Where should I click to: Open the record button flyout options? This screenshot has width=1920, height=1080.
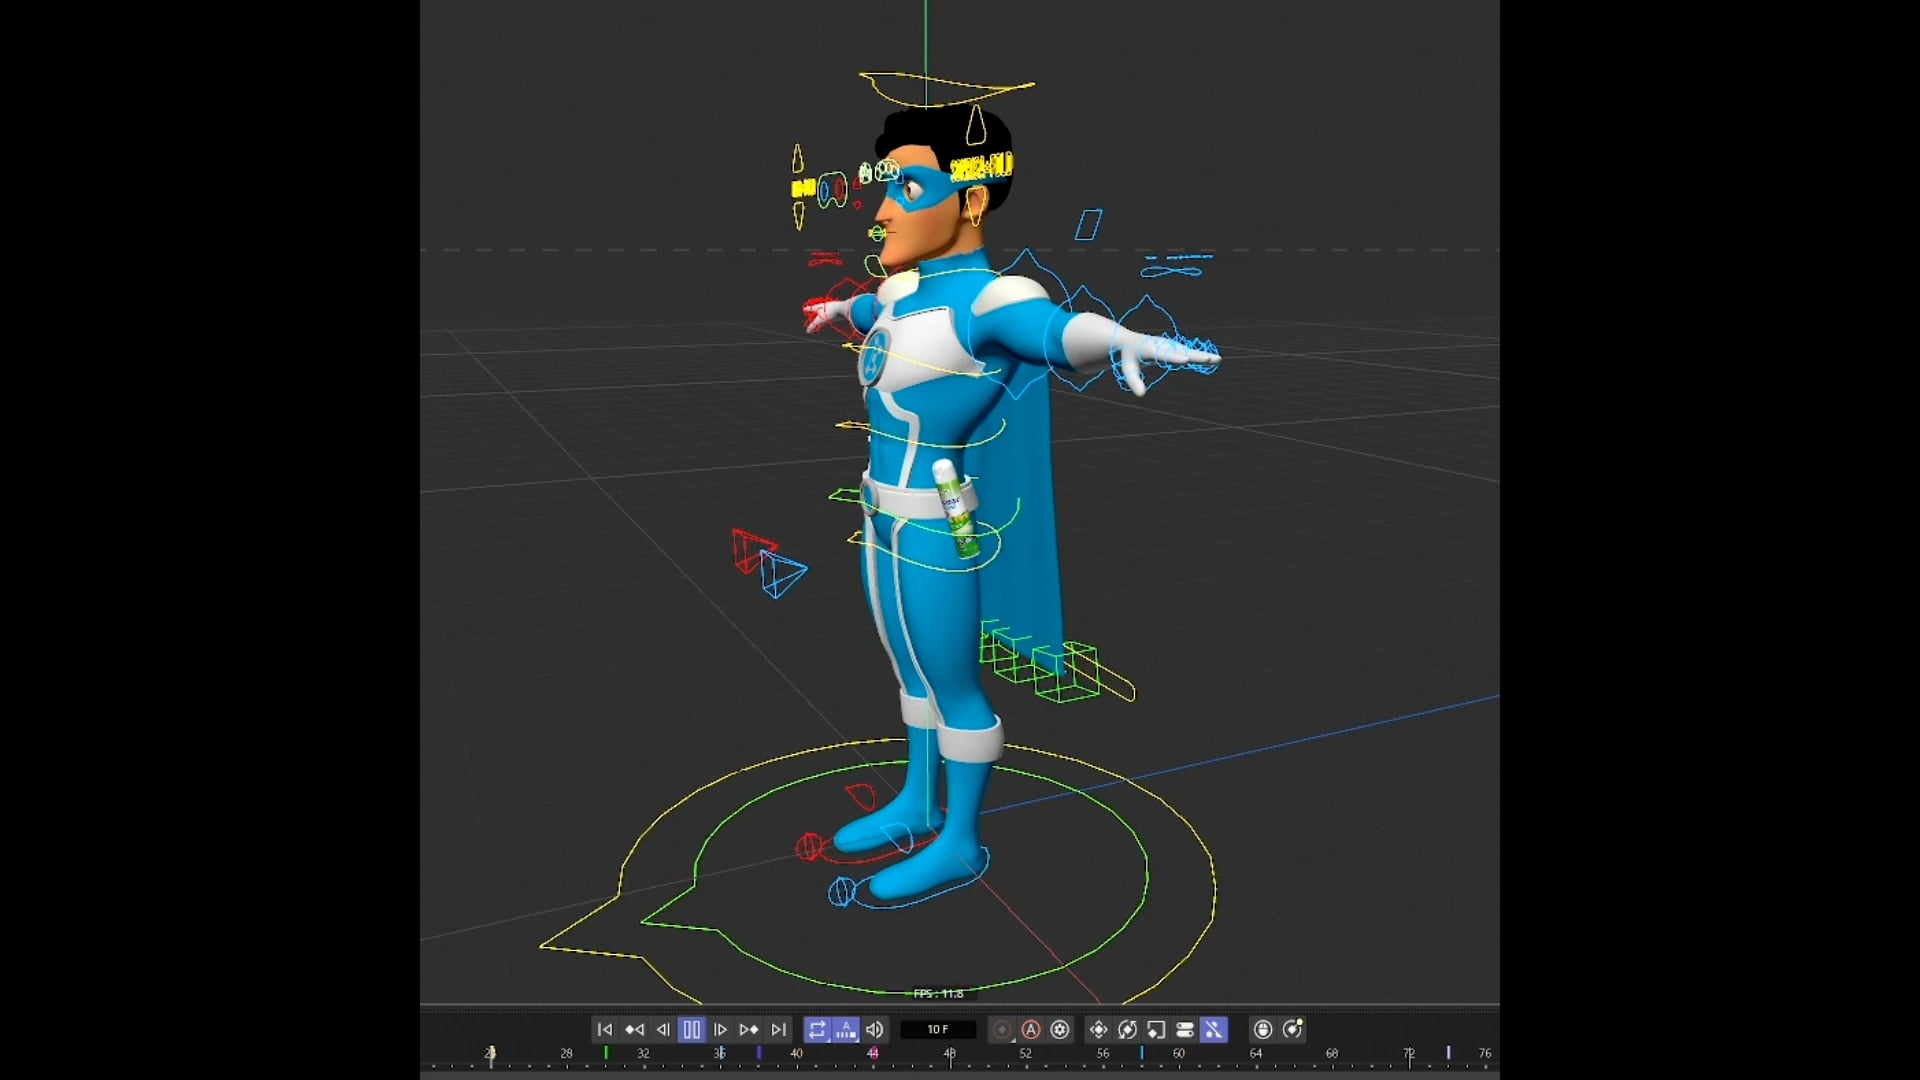1013,1040
